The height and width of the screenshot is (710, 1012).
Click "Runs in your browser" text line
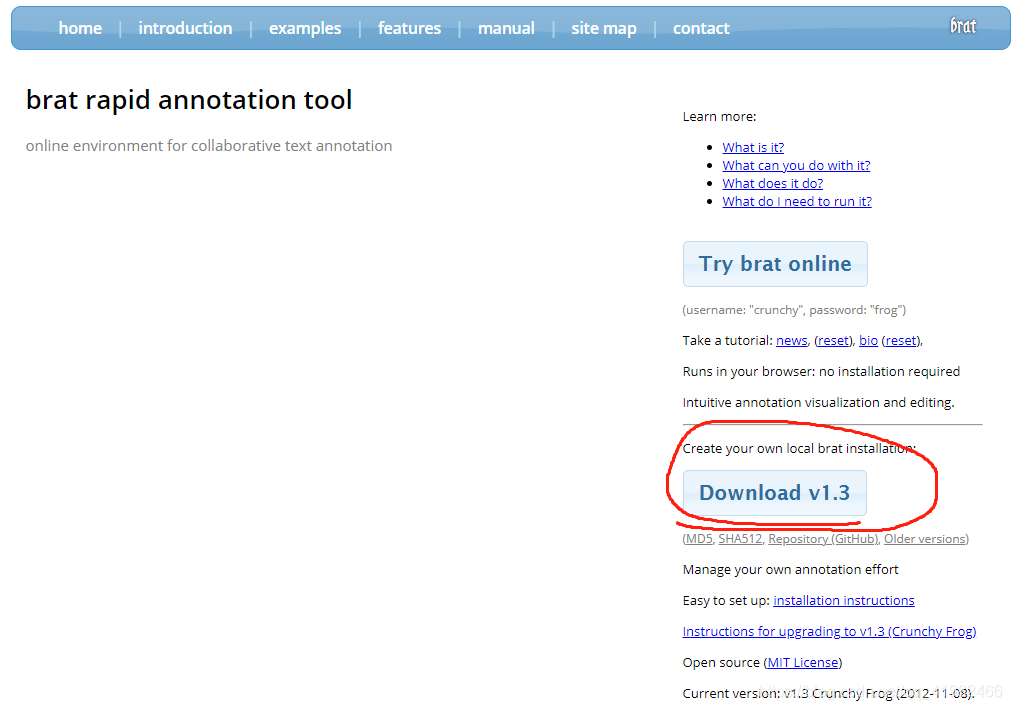pos(821,371)
